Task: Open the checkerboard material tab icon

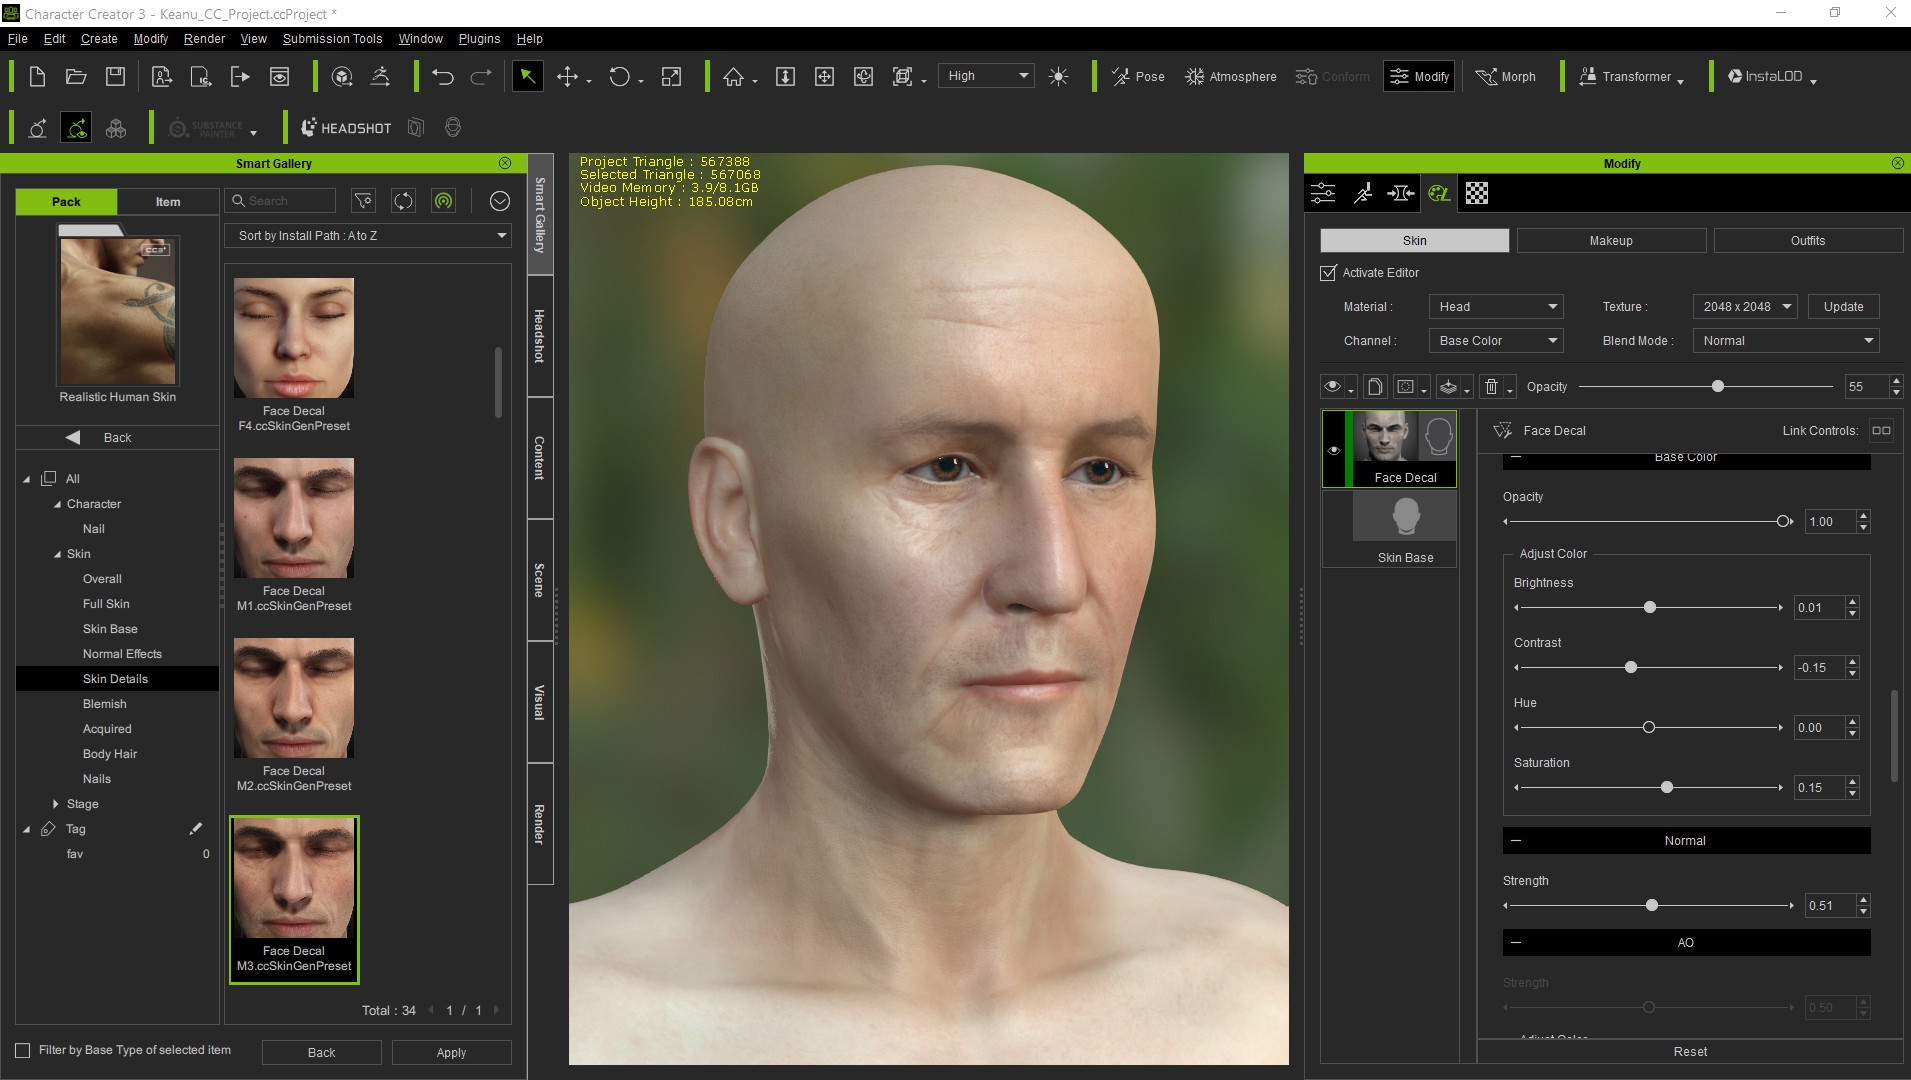Action: 1477,193
